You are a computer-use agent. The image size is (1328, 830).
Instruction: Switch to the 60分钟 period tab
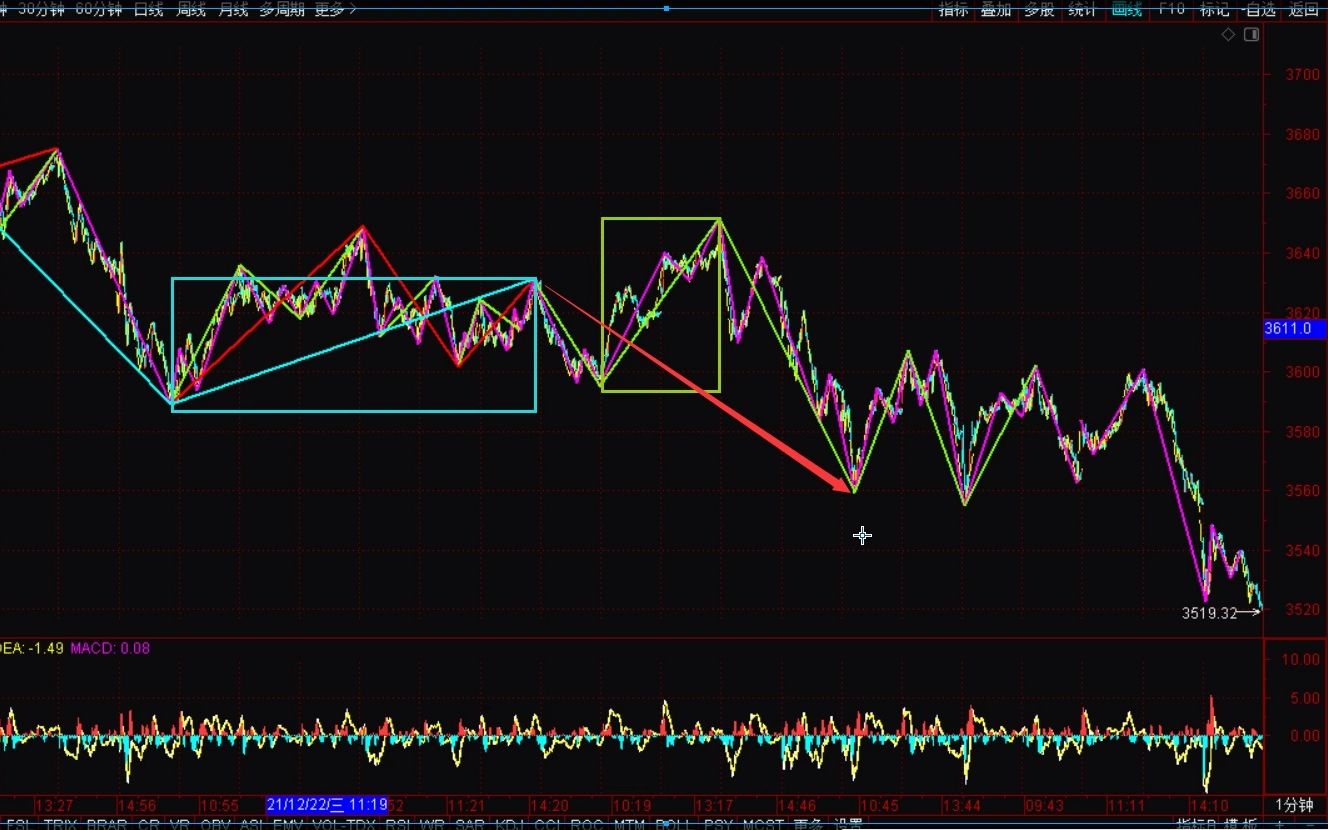point(99,9)
